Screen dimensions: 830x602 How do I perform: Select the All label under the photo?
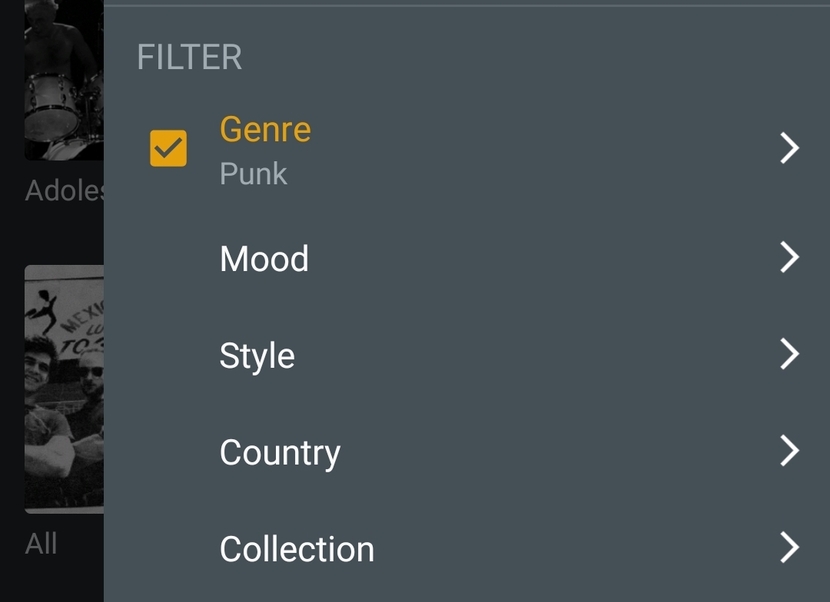[41, 544]
